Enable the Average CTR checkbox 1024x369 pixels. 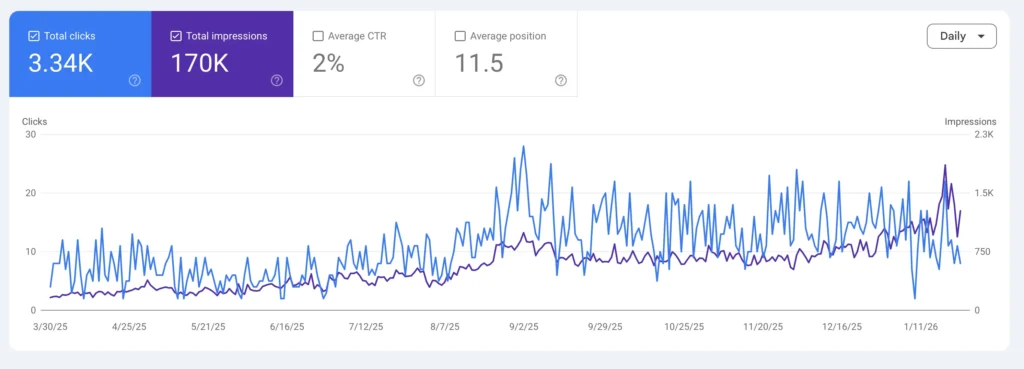[318, 37]
